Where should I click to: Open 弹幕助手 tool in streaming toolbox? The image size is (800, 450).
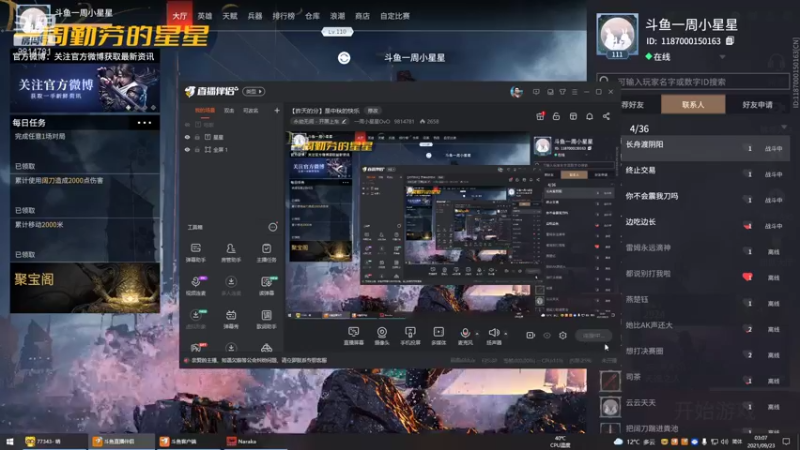[195, 253]
